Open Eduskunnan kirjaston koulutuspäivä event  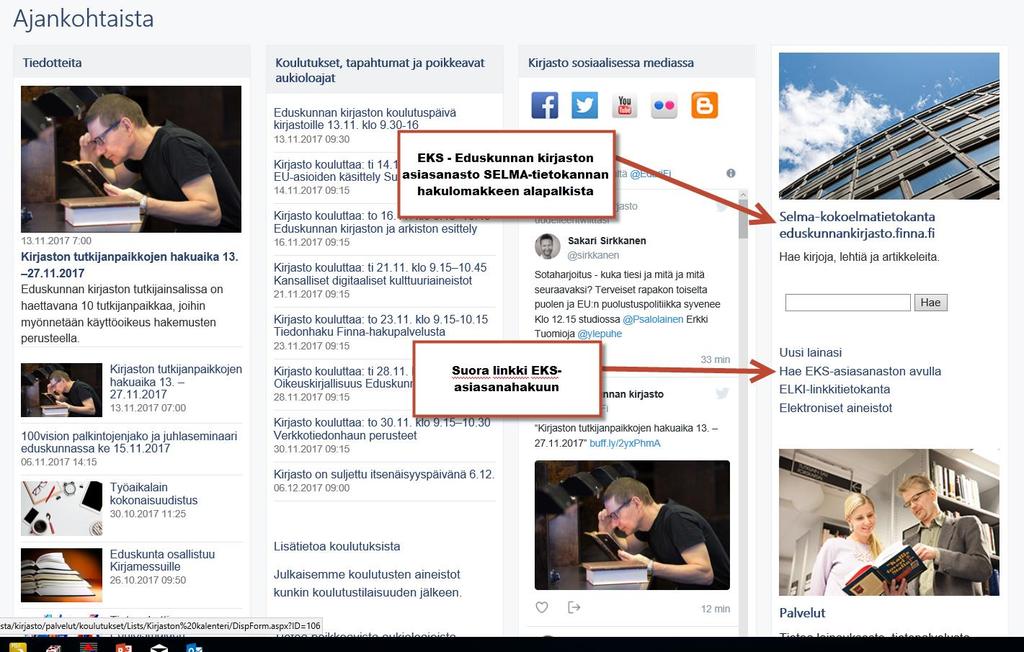pos(365,119)
